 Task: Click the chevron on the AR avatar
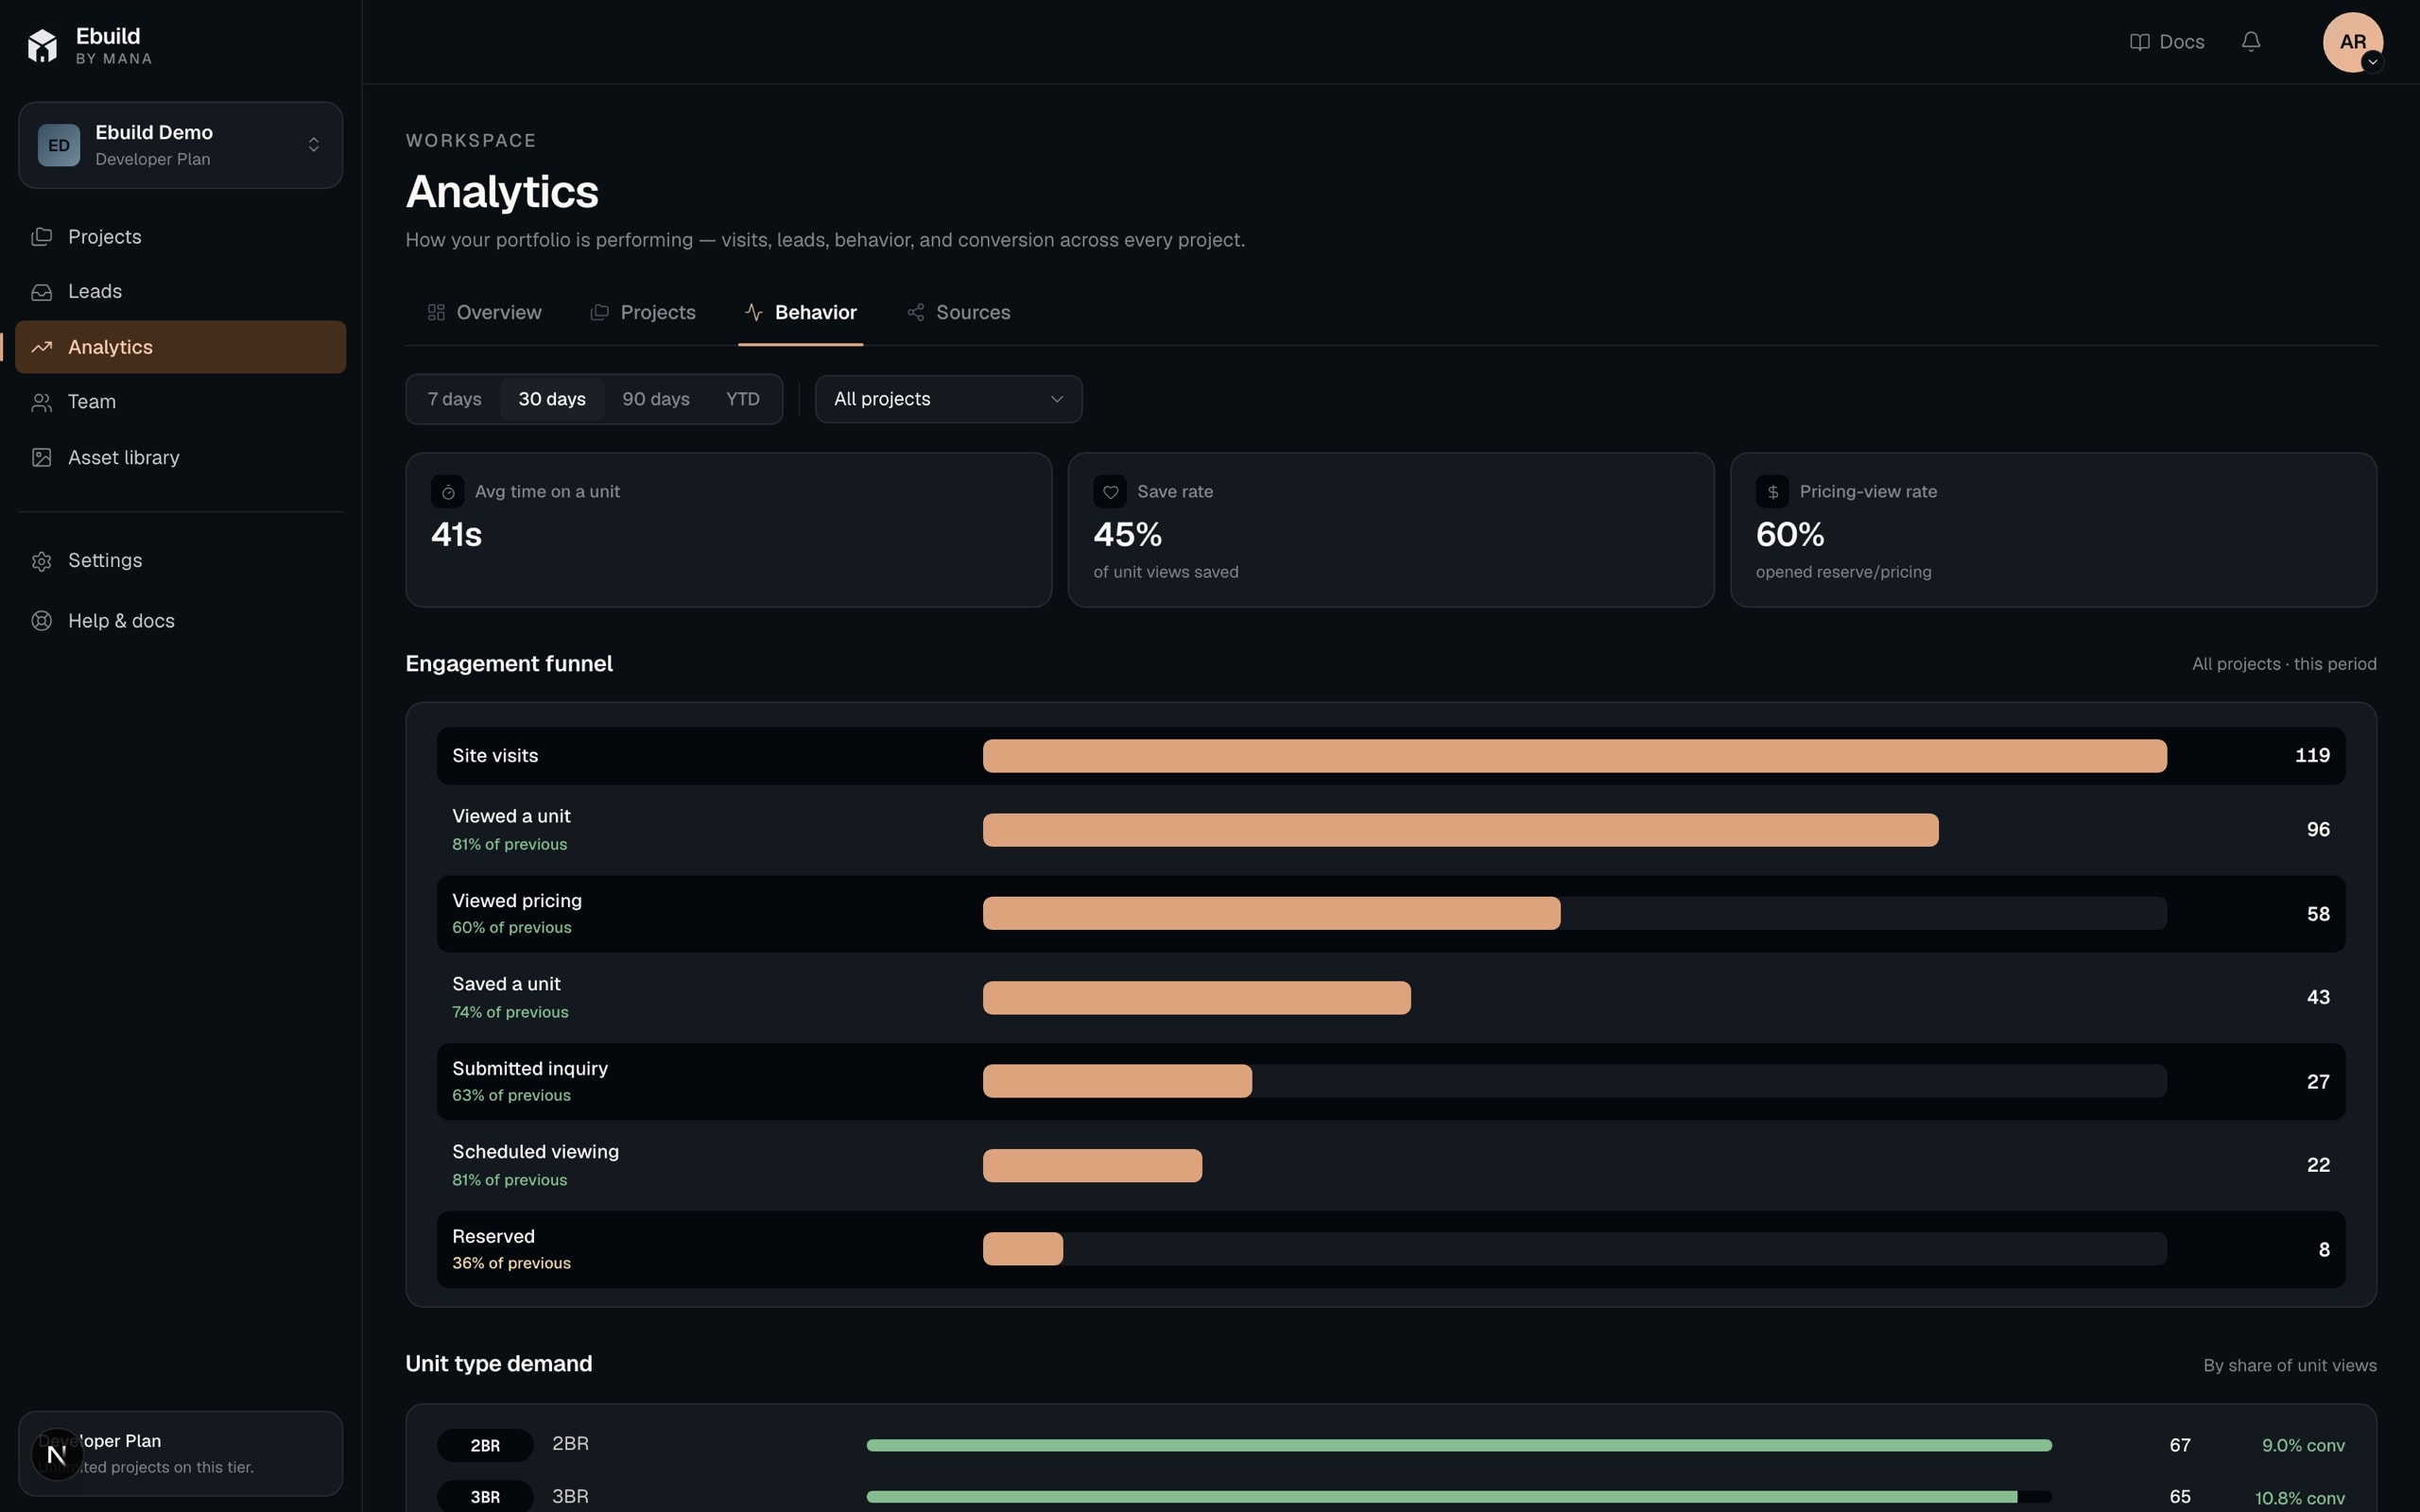click(x=2372, y=62)
